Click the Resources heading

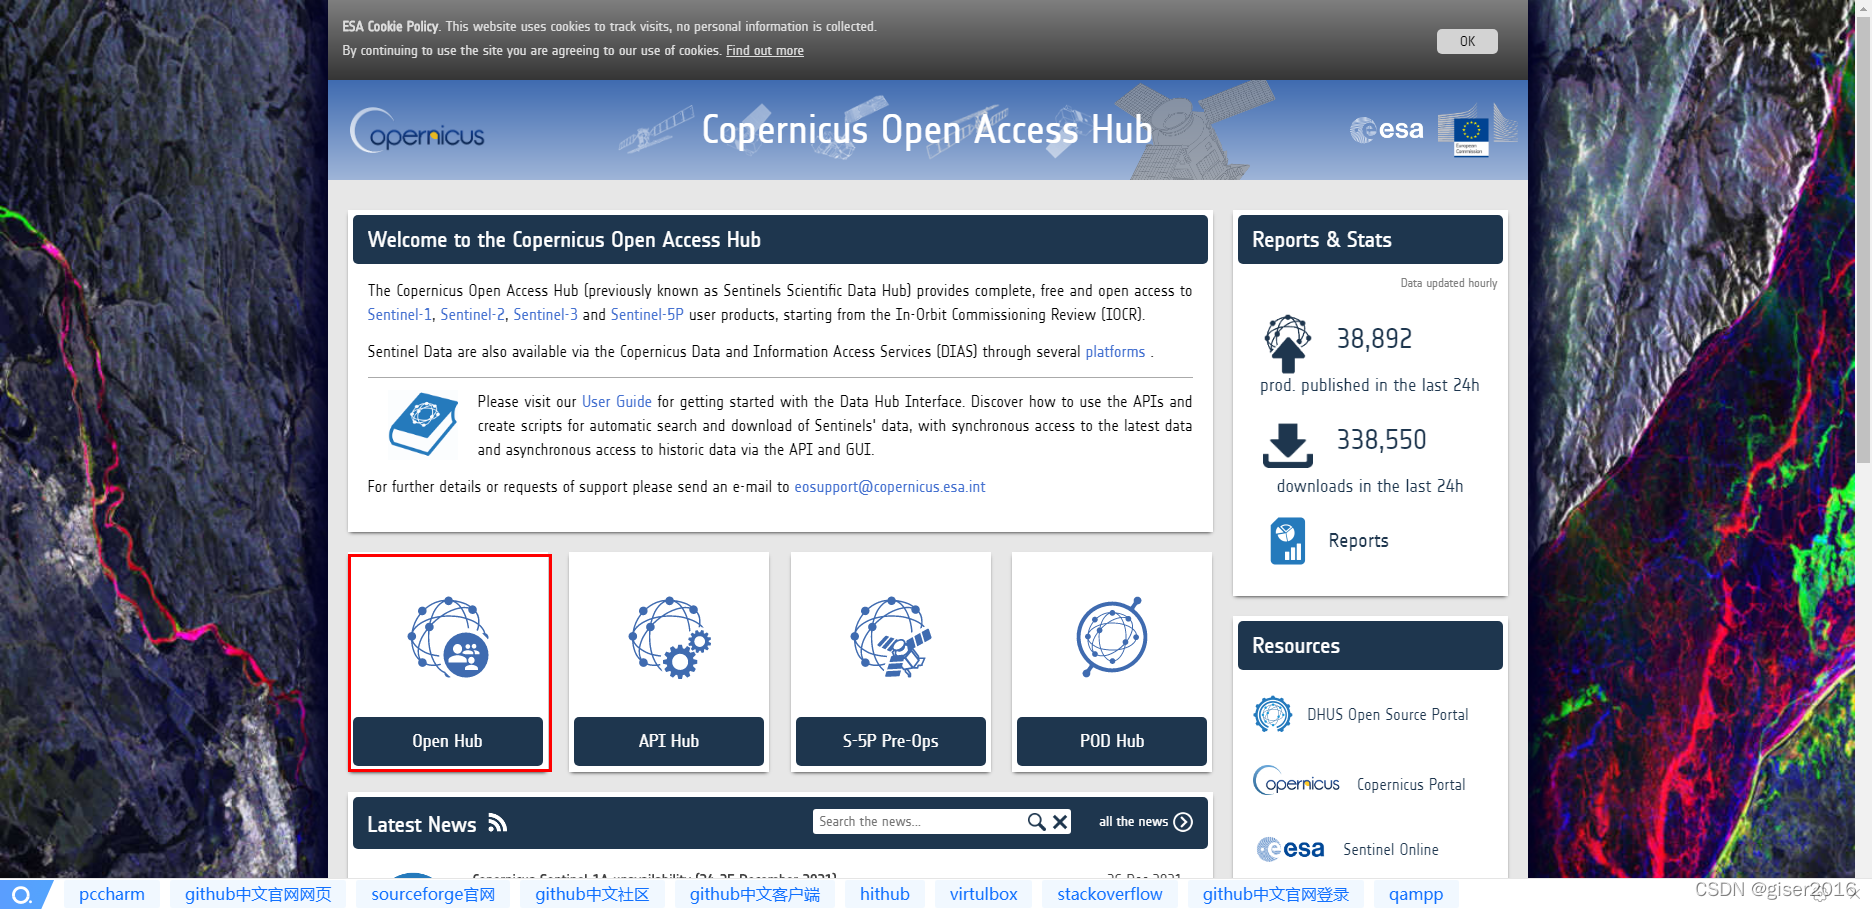pyautogui.click(x=1296, y=646)
